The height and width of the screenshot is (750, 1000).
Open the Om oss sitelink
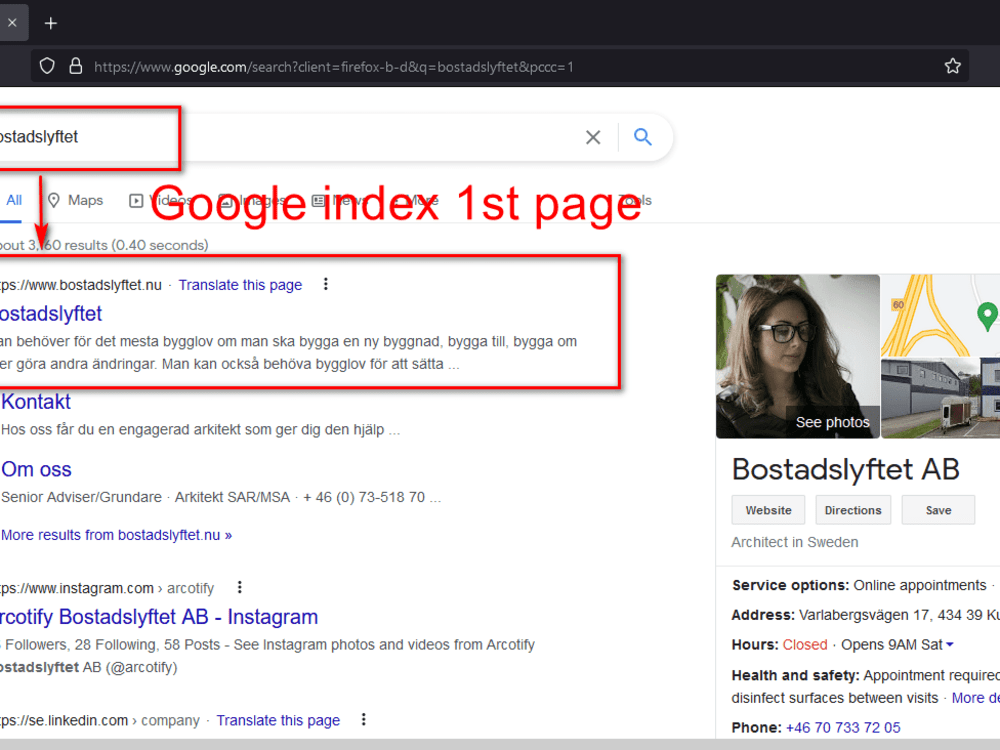click(36, 469)
